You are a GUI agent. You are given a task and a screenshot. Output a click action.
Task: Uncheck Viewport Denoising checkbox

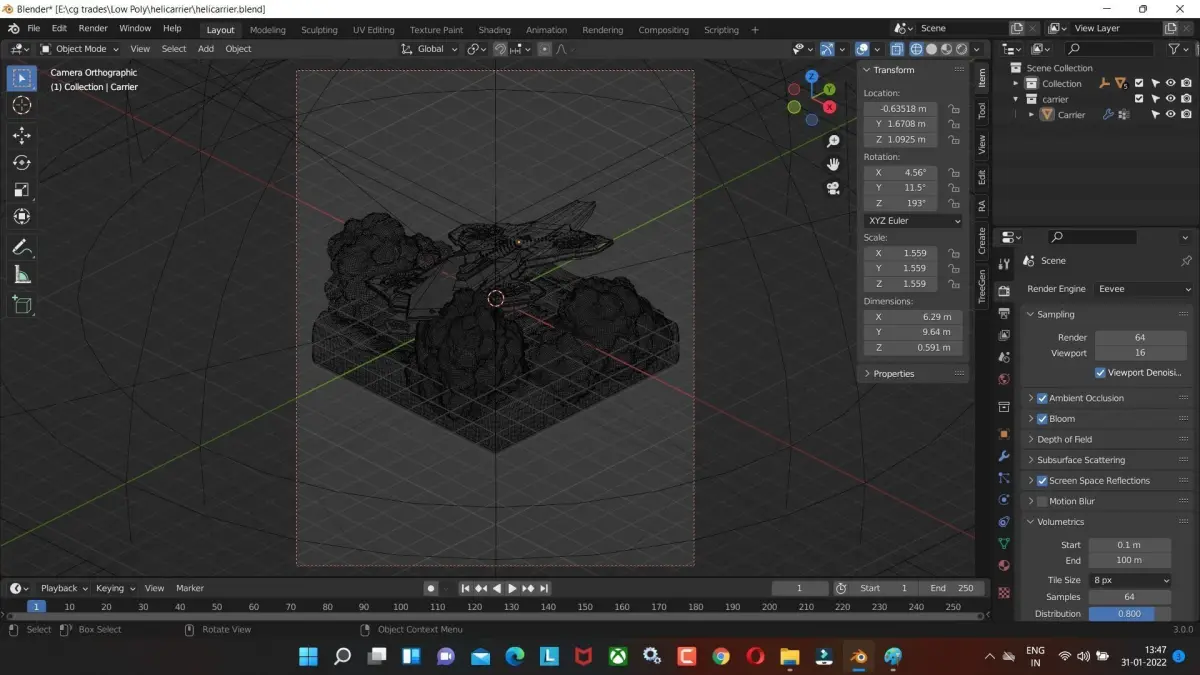click(x=1100, y=372)
